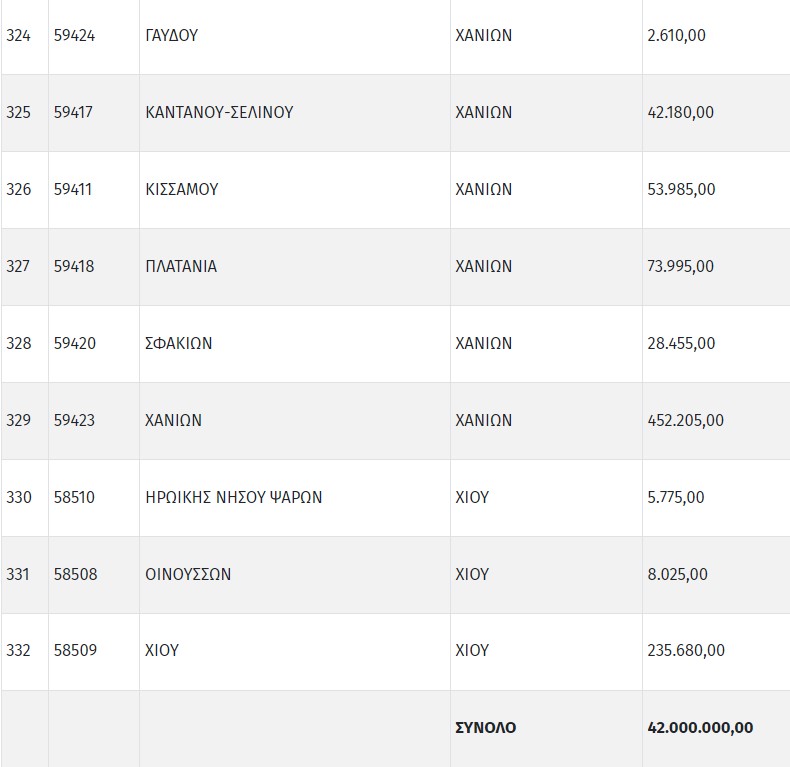This screenshot has width=790, height=767.
Task: Select the amount 8.025,00
Action: point(677,575)
